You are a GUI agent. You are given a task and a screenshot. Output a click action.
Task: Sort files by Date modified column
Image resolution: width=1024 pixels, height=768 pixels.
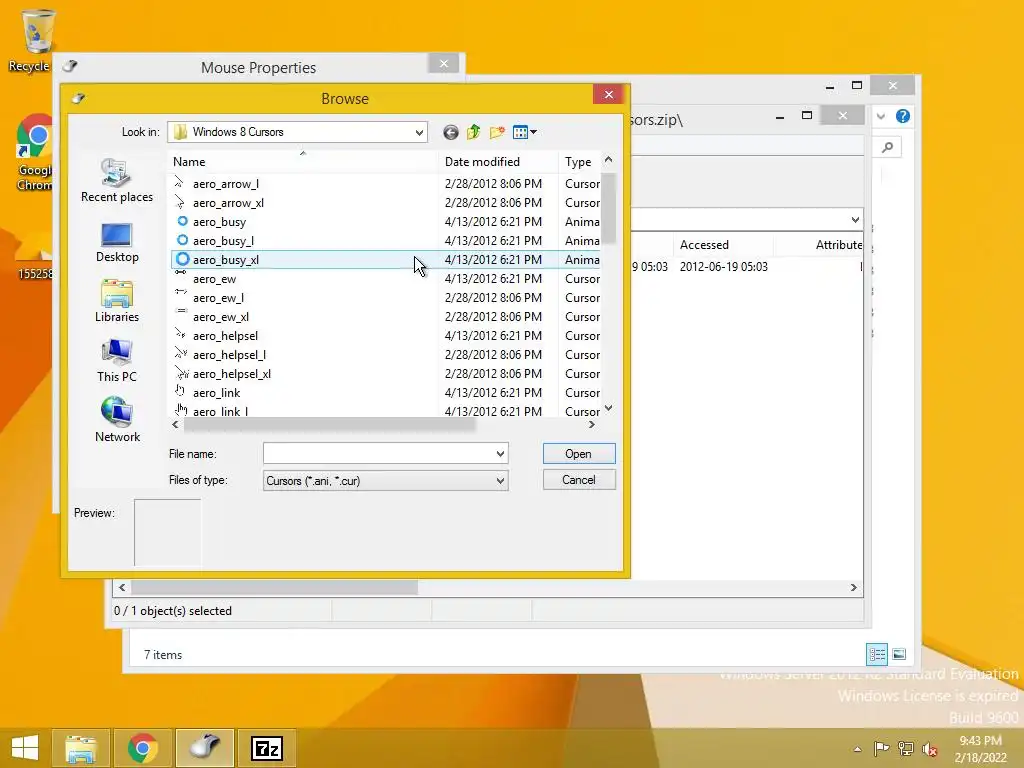coord(498,162)
